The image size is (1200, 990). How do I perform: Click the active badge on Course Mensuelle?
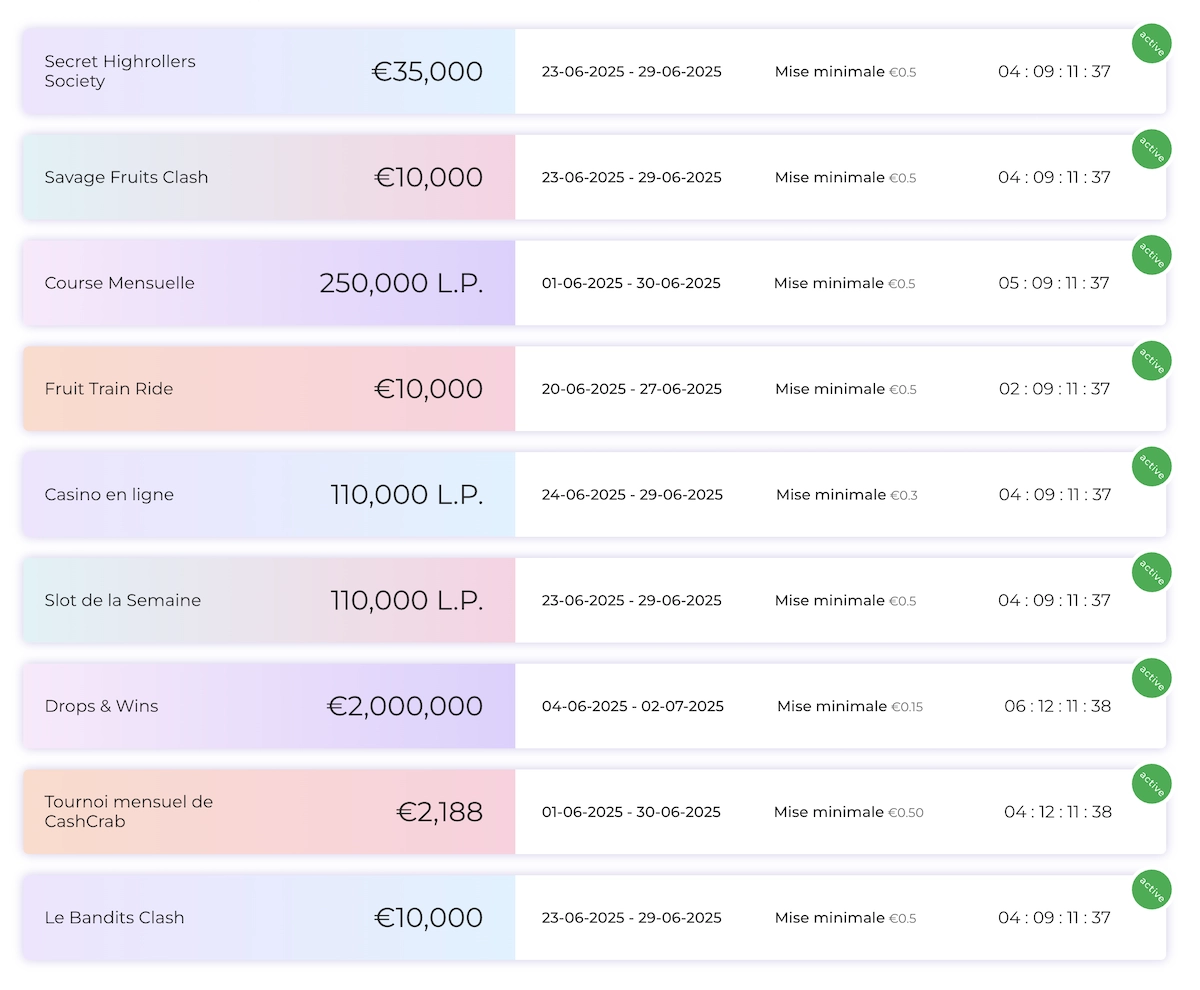(1151, 256)
